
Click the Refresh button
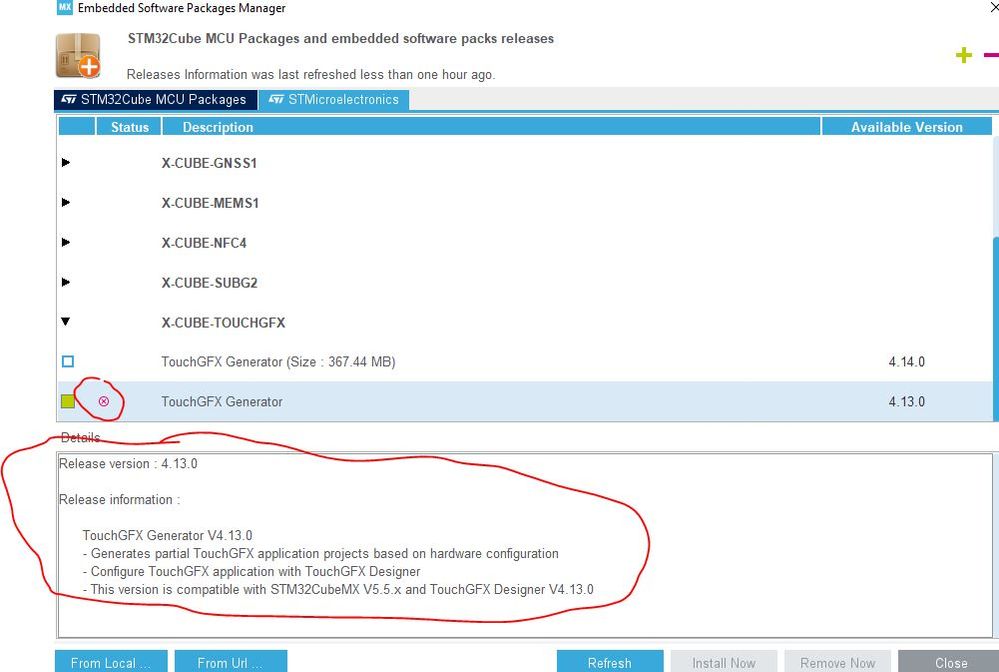[x=610, y=662]
